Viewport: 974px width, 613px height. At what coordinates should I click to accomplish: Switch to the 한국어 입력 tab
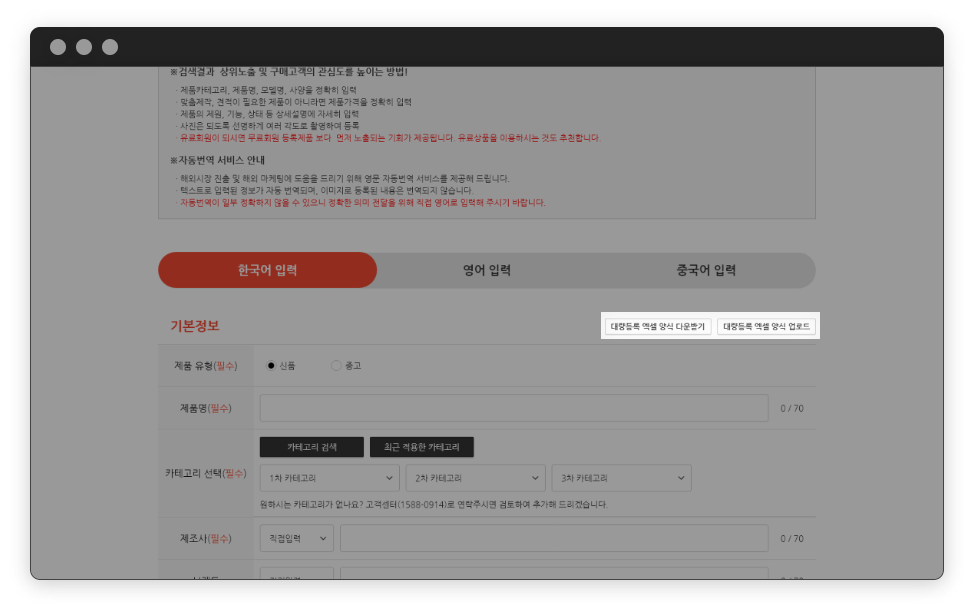tap(268, 270)
